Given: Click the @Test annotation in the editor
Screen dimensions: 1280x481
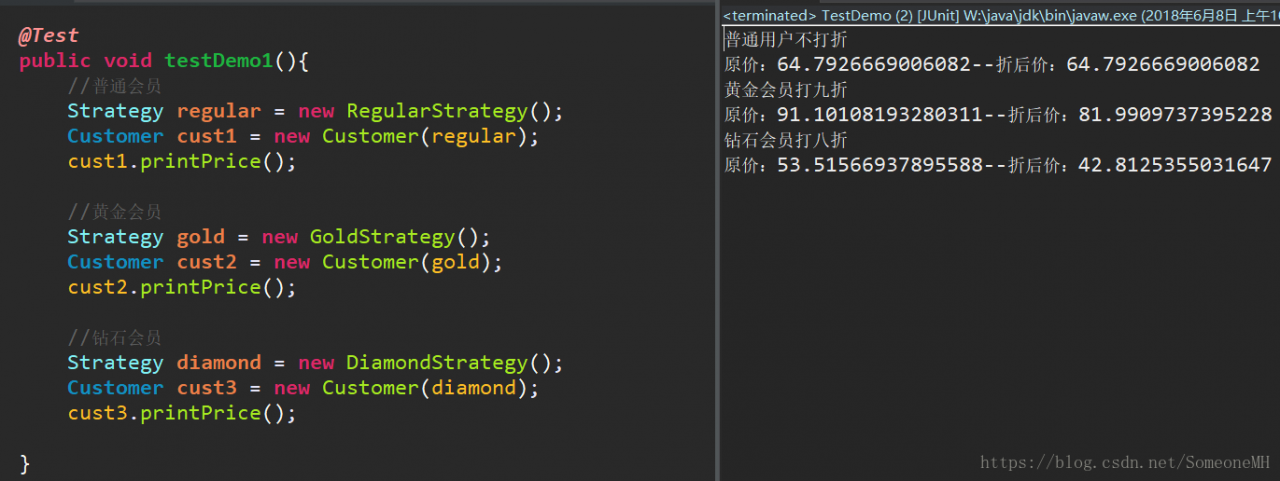Looking at the screenshot, I should (48, 36).
